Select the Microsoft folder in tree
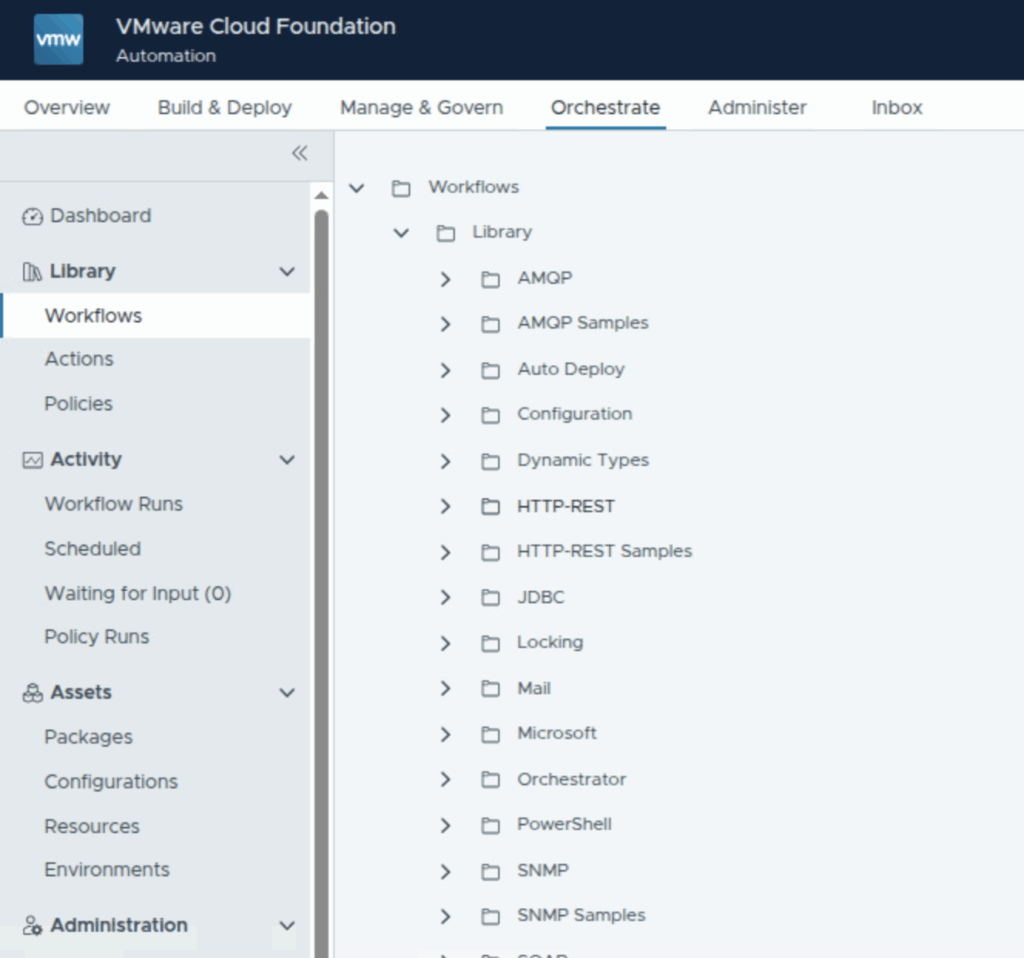This screenshot has height=958, width=1024. click(x=556, y=733)
